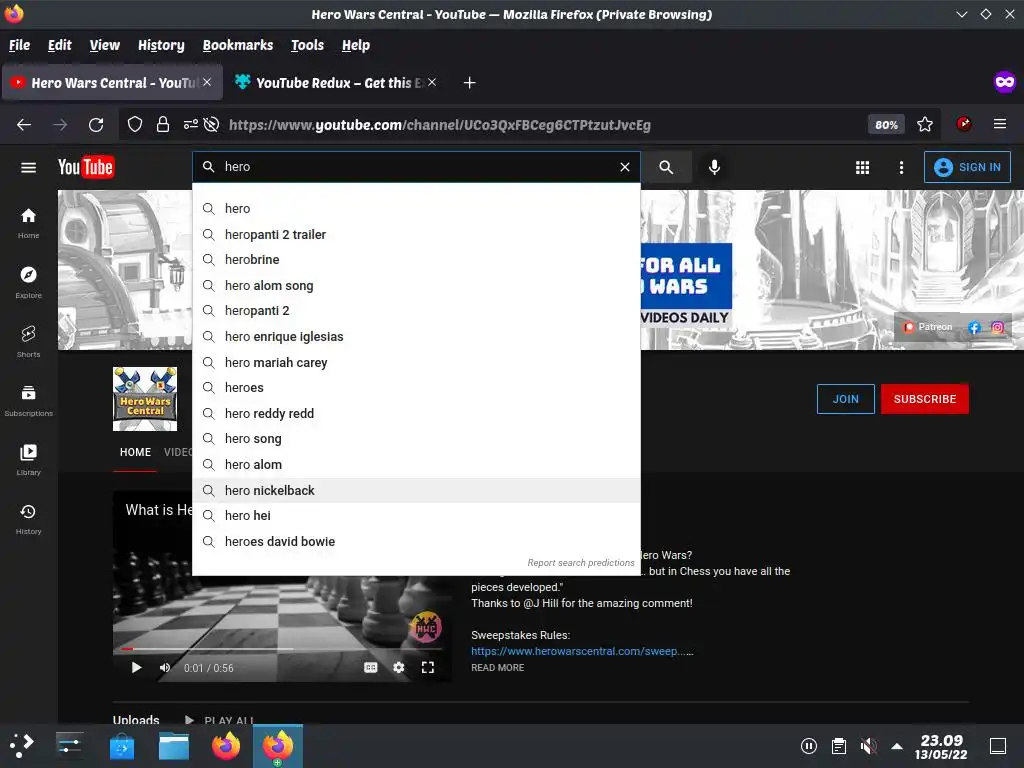1024x768 pixels.
Task: Open the Firefox application menu
Action: pyautogui.click(x=1000, y=124)
